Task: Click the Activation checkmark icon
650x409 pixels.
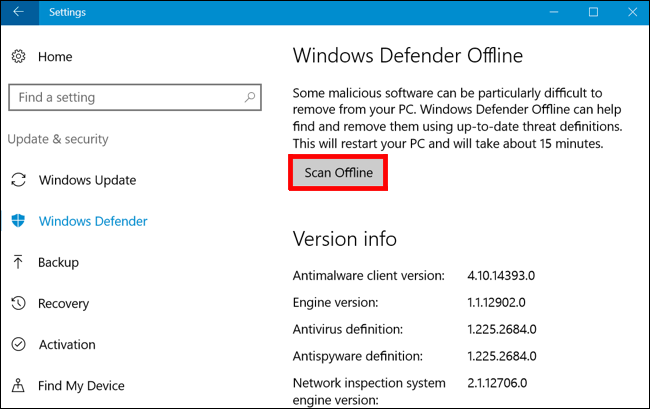Action: click(18, 344)
